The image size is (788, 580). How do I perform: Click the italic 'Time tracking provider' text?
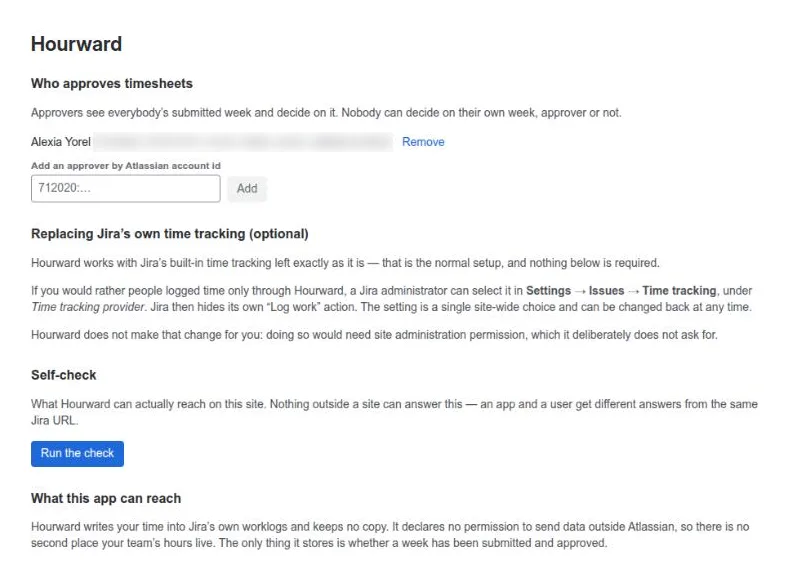pyautogui.click(x=87, y=307)
